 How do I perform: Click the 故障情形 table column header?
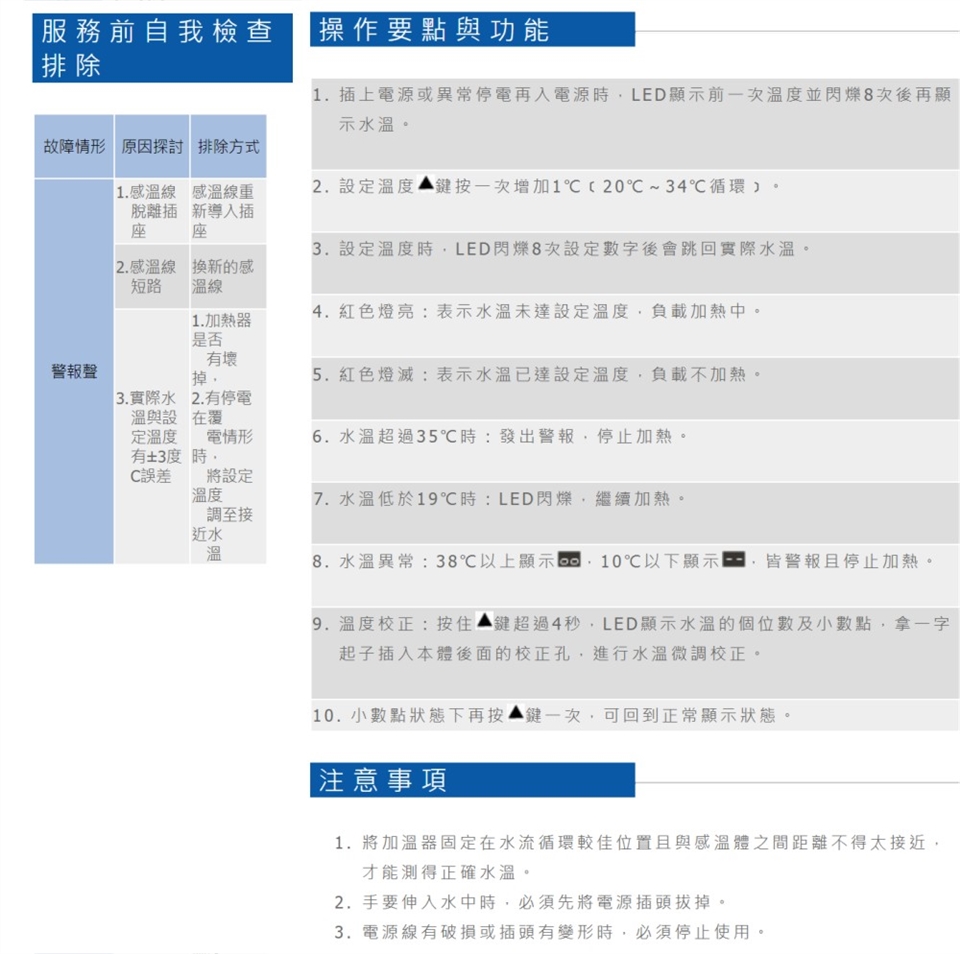pyautogui.click(x=74, y=147)
